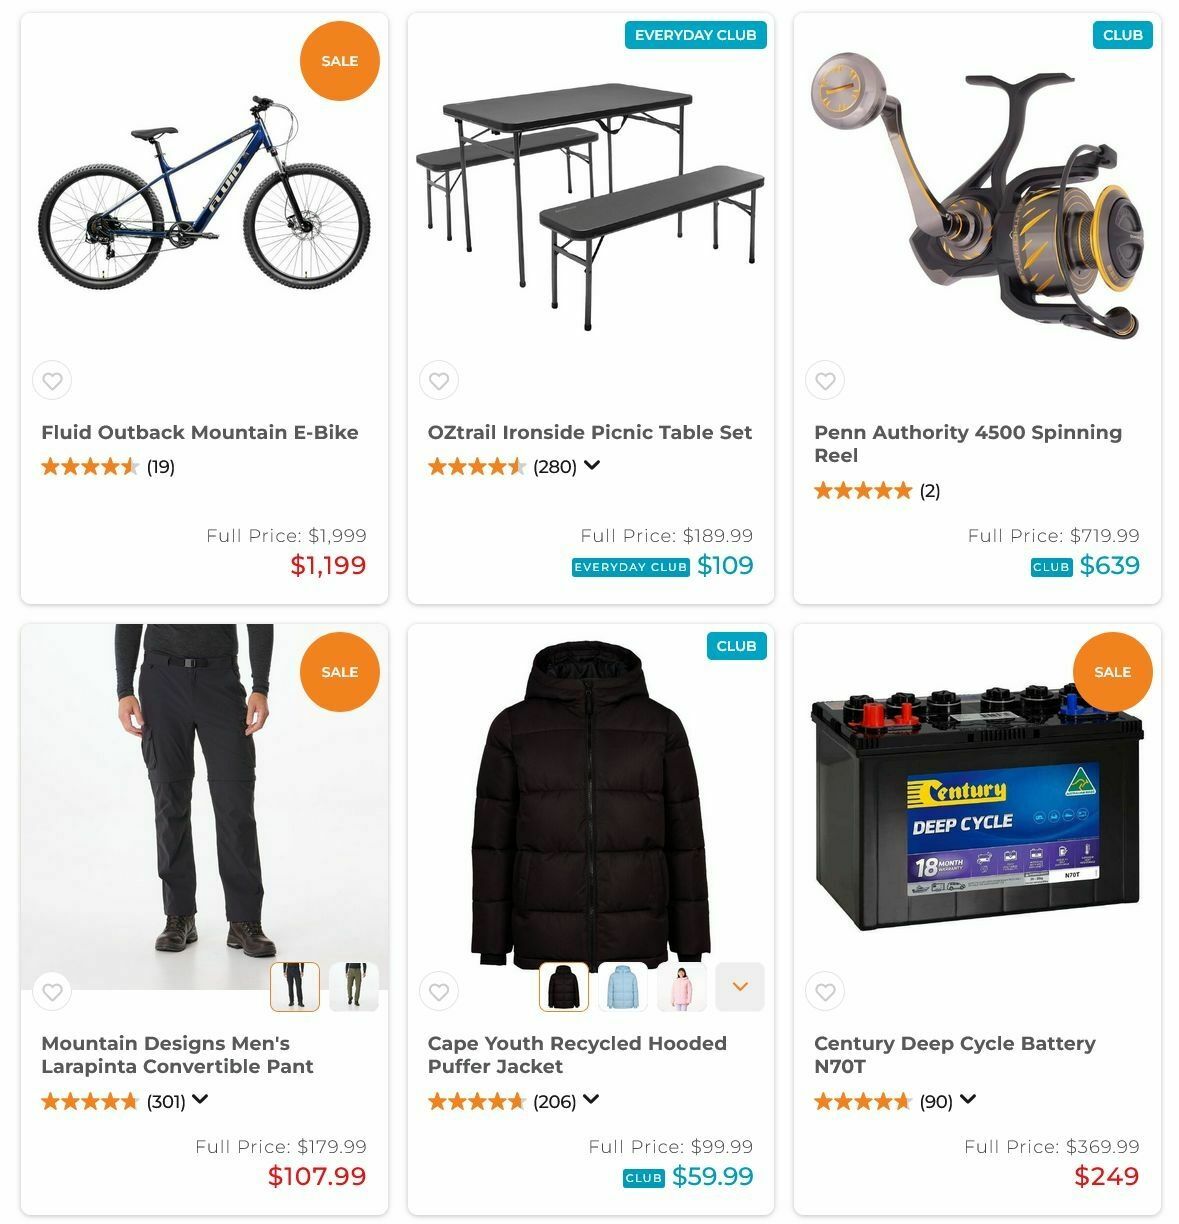Select the pink puffer jacket swatch
Image resolution: width=1179 pixels, height=1224 pixels.
coord(681,987)
